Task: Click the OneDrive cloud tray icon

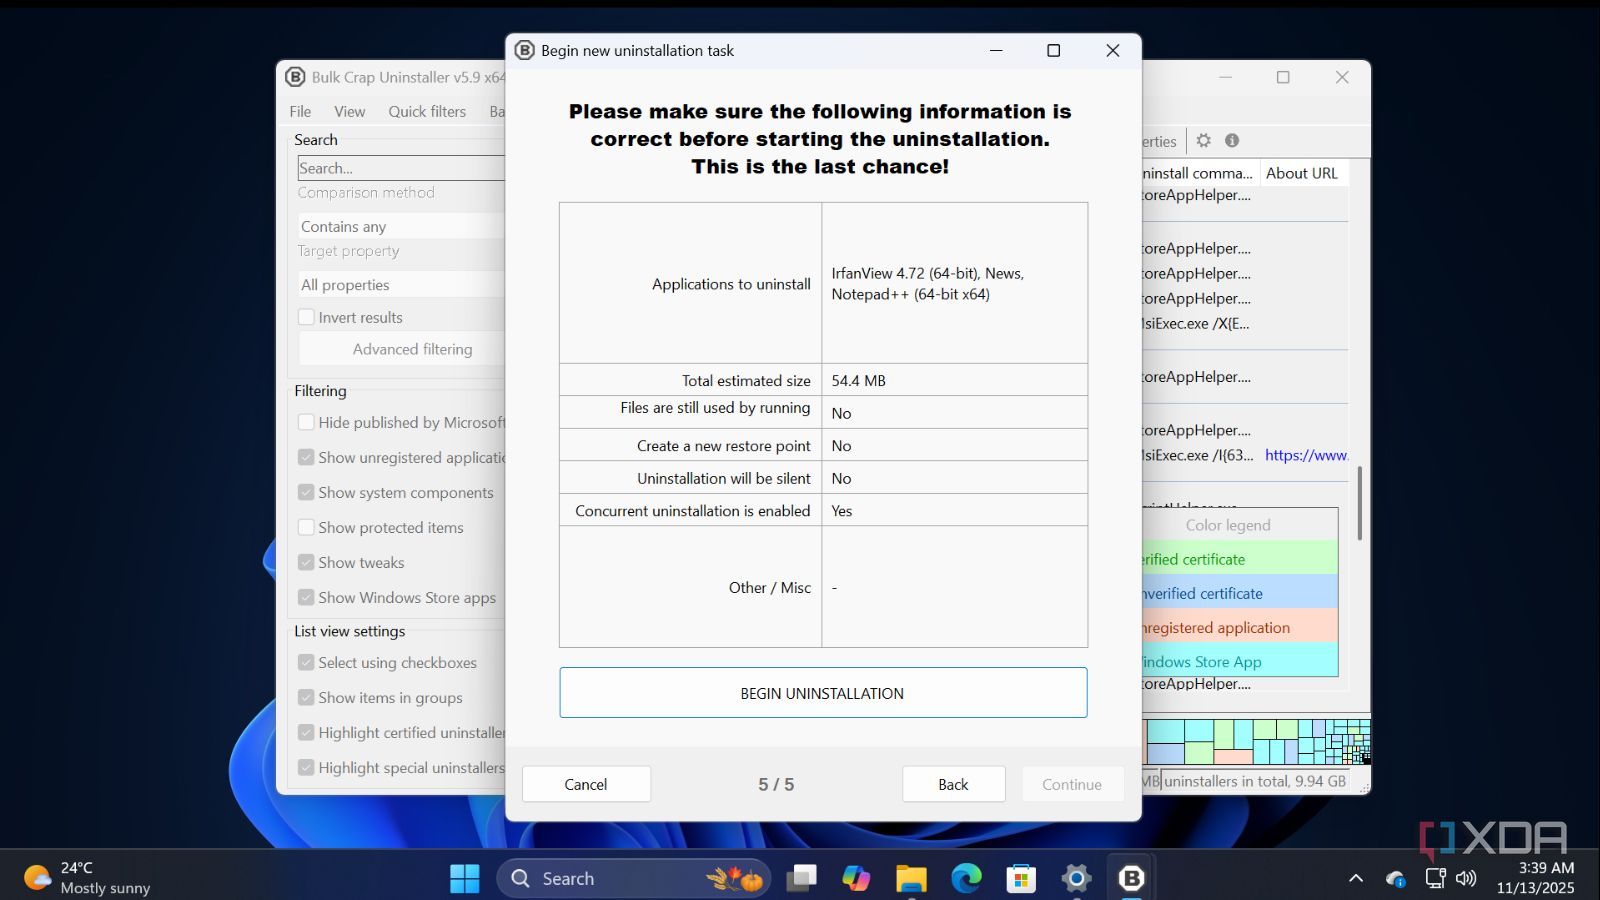Action: click(1396, 878)
